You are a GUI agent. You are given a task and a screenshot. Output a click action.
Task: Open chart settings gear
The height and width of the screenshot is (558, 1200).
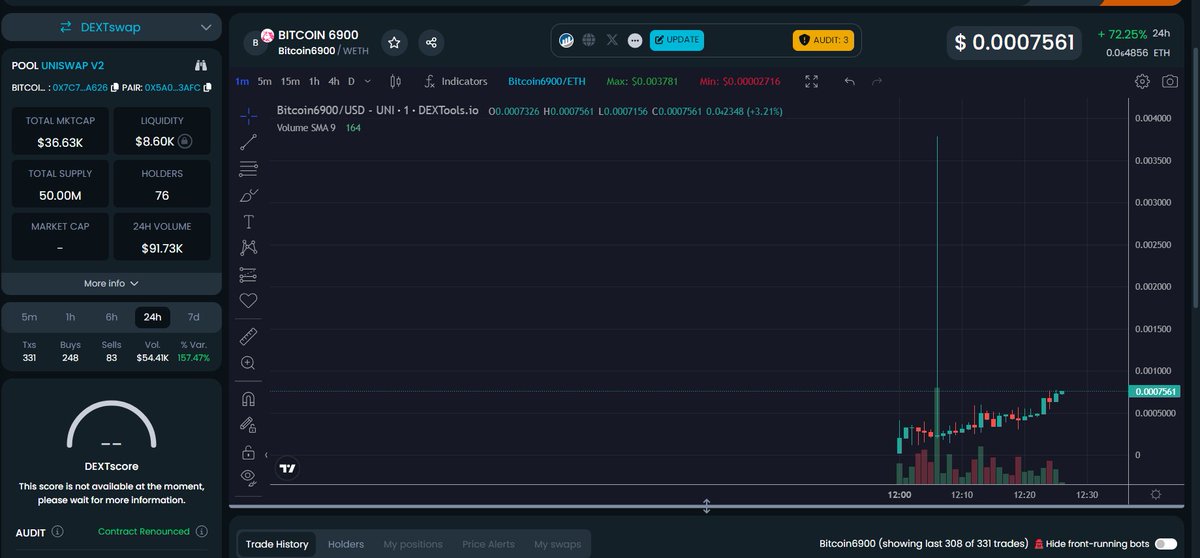pyautogui.click(x=1142, y=81)
